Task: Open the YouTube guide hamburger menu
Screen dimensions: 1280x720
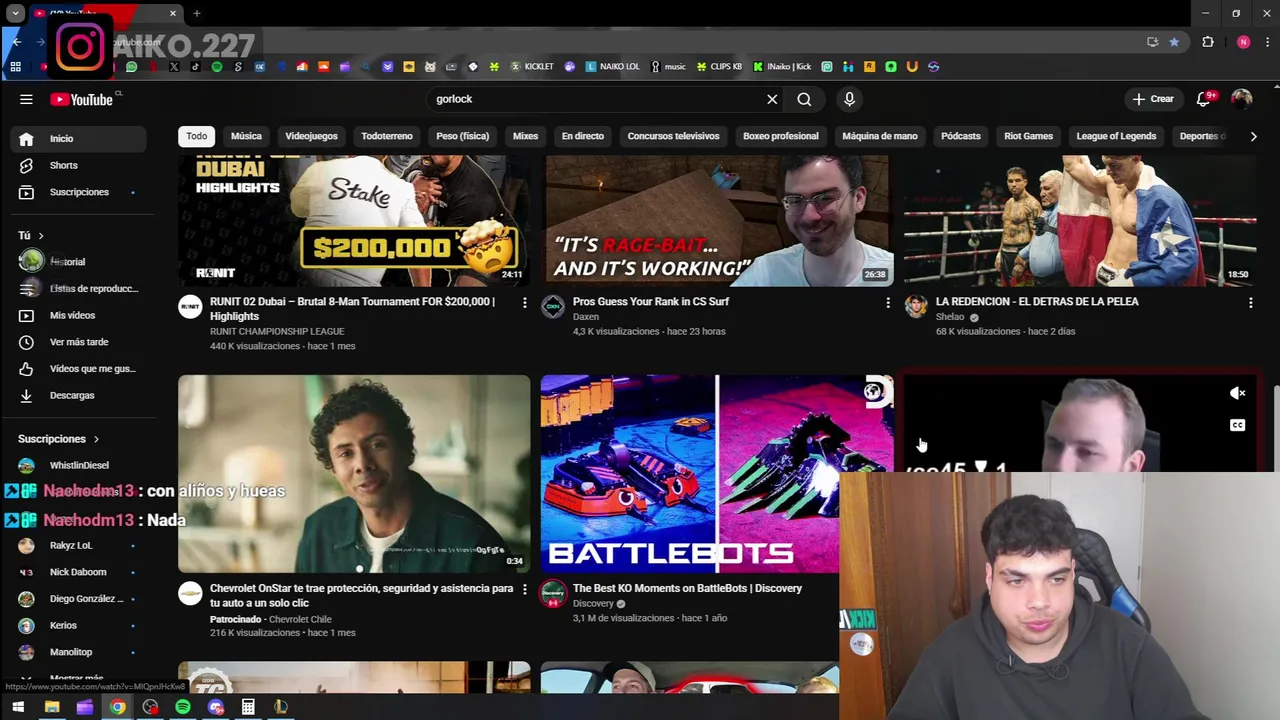Action: pos(26,99)
